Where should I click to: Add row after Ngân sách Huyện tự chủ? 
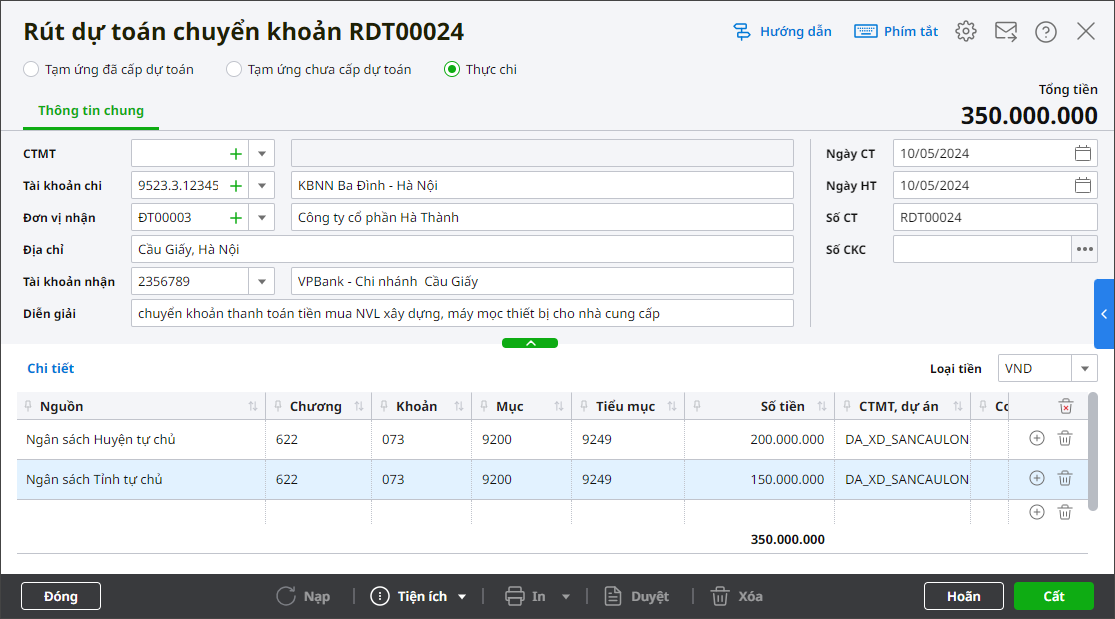1037,438
